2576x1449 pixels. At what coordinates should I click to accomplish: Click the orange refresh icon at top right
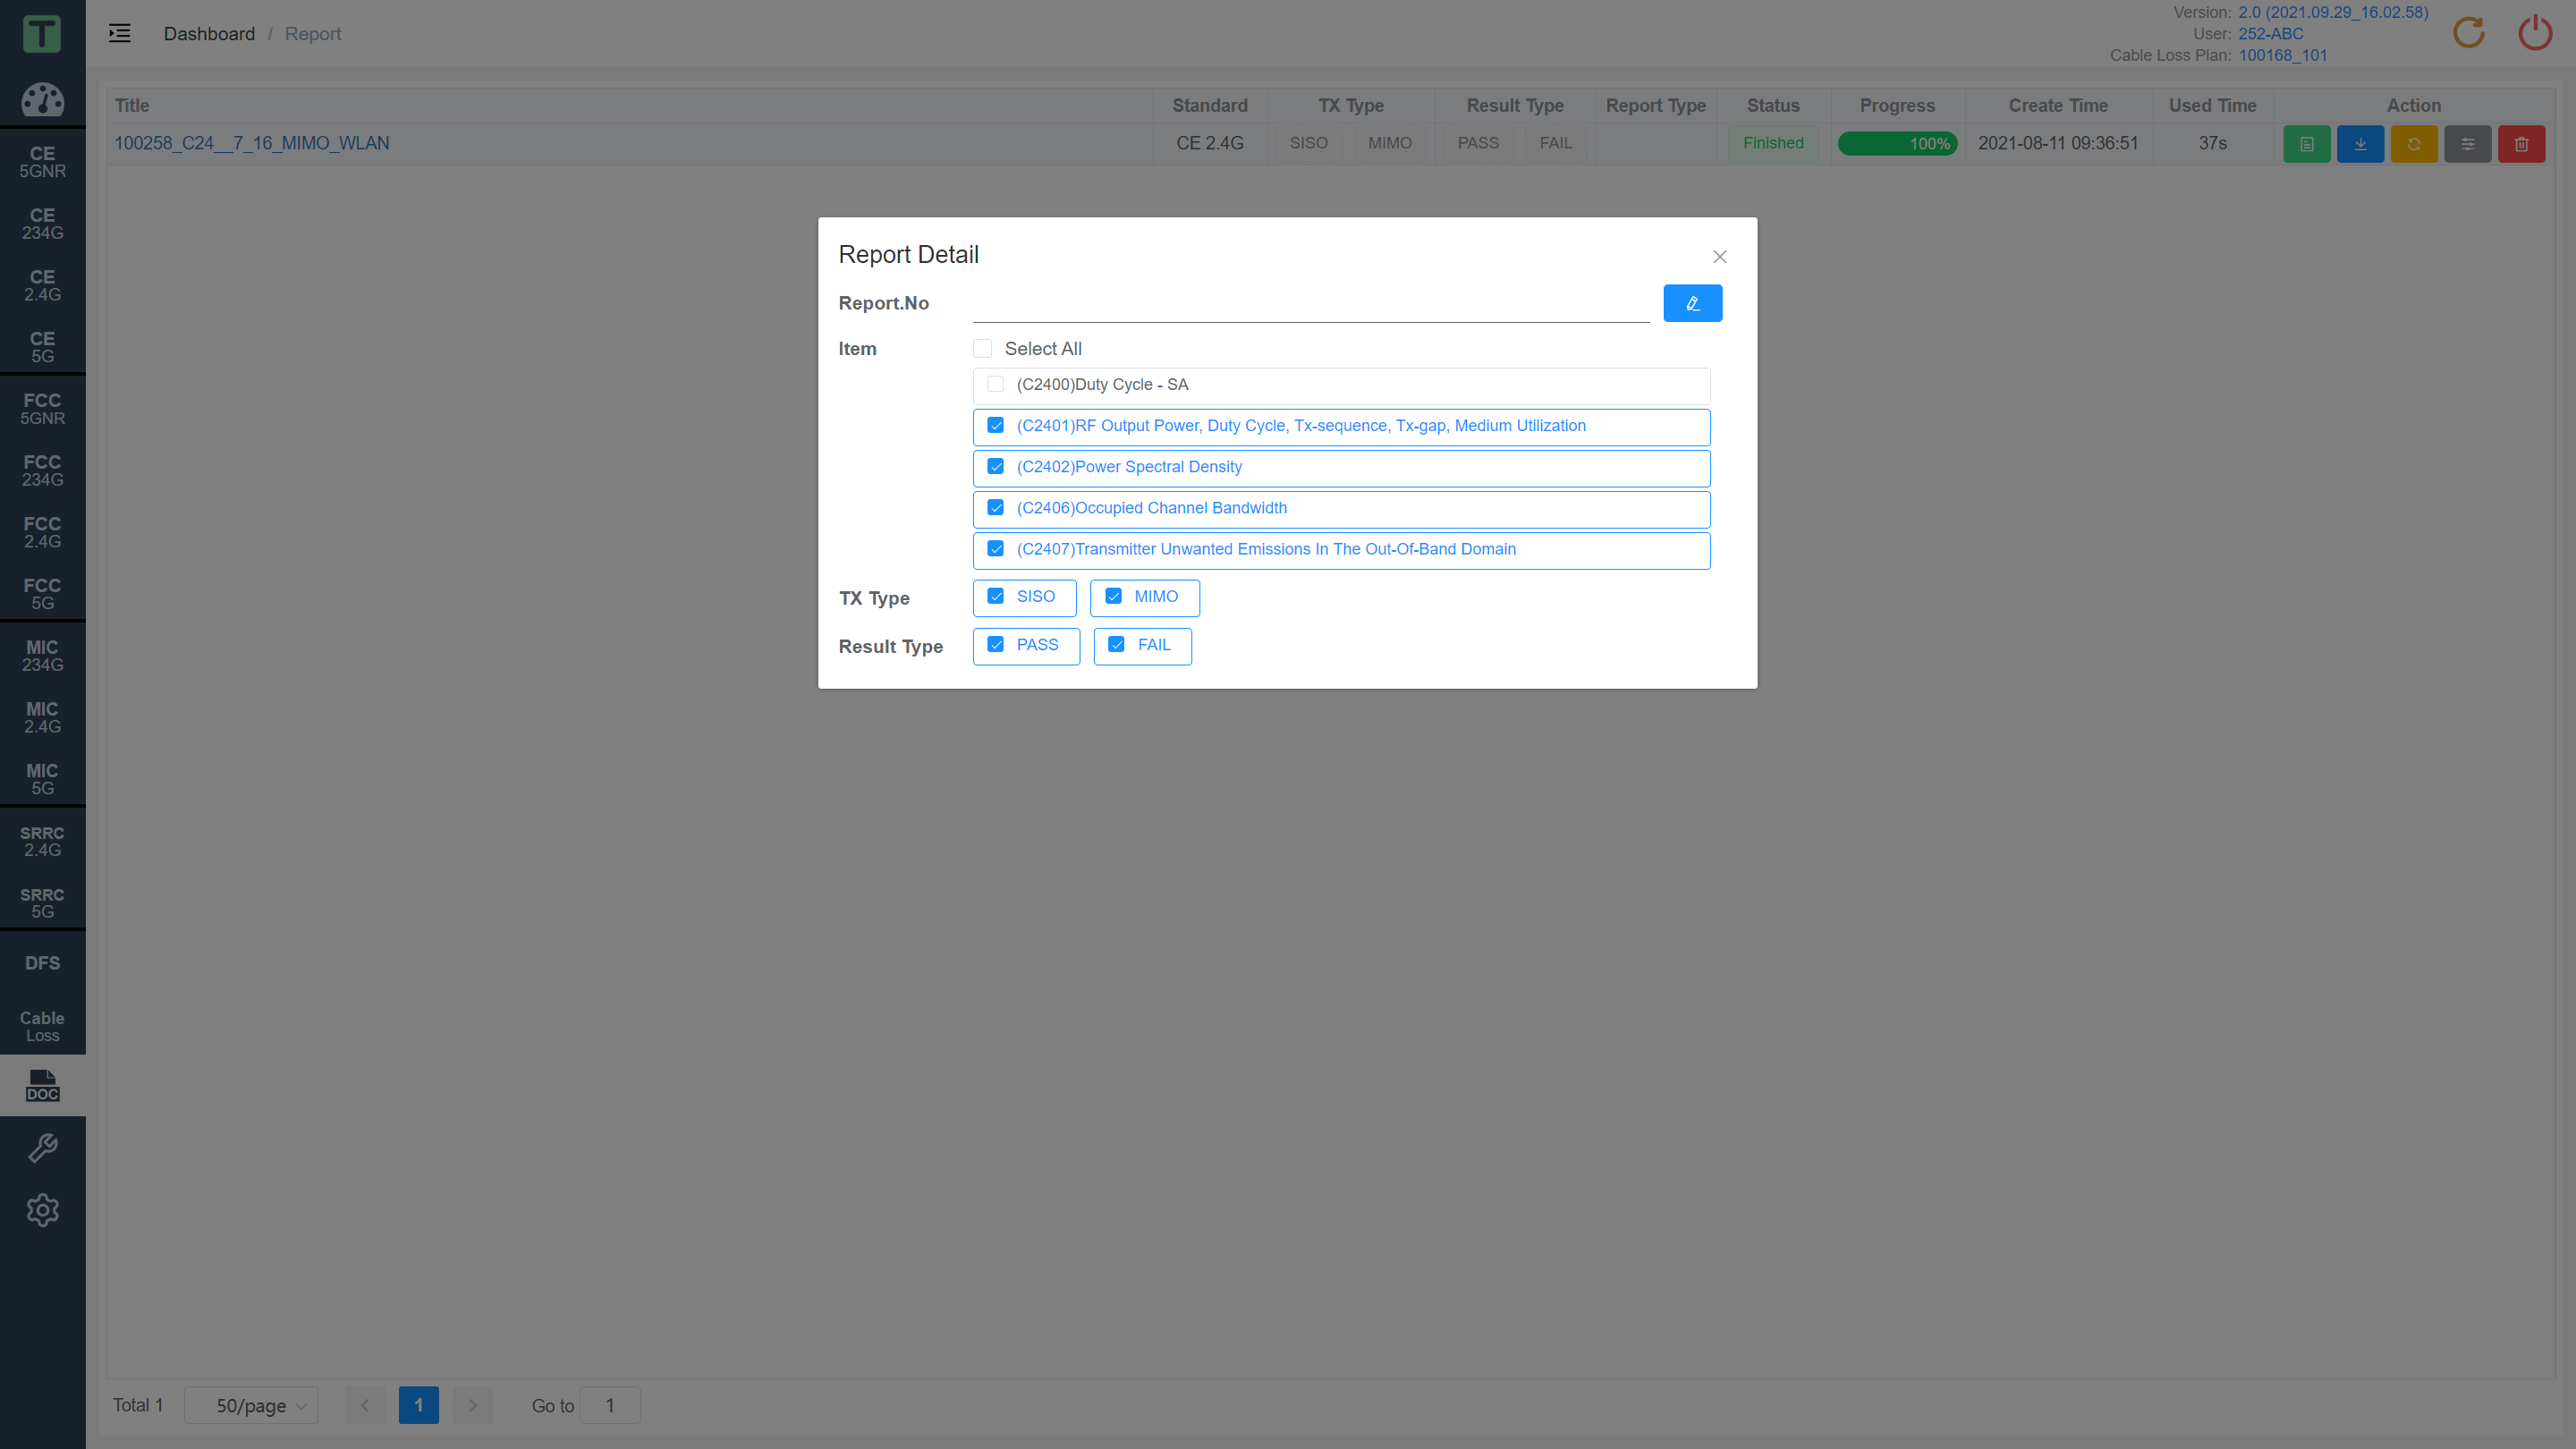point(2468,33)
